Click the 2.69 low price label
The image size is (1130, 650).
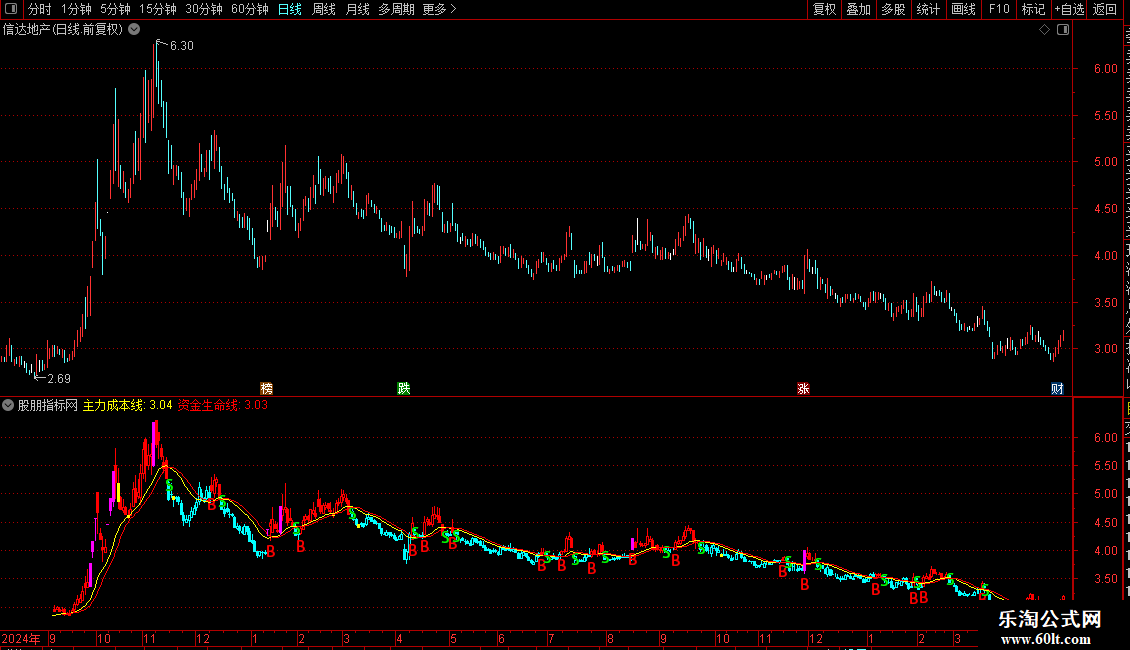click(59, 378)
